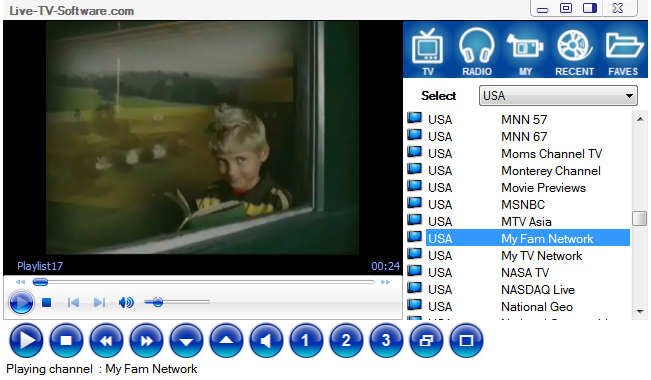Viewport: 651px width, 380px height.
Task: Click the Playlist17 label in player
Action: [x=40, y=266]
